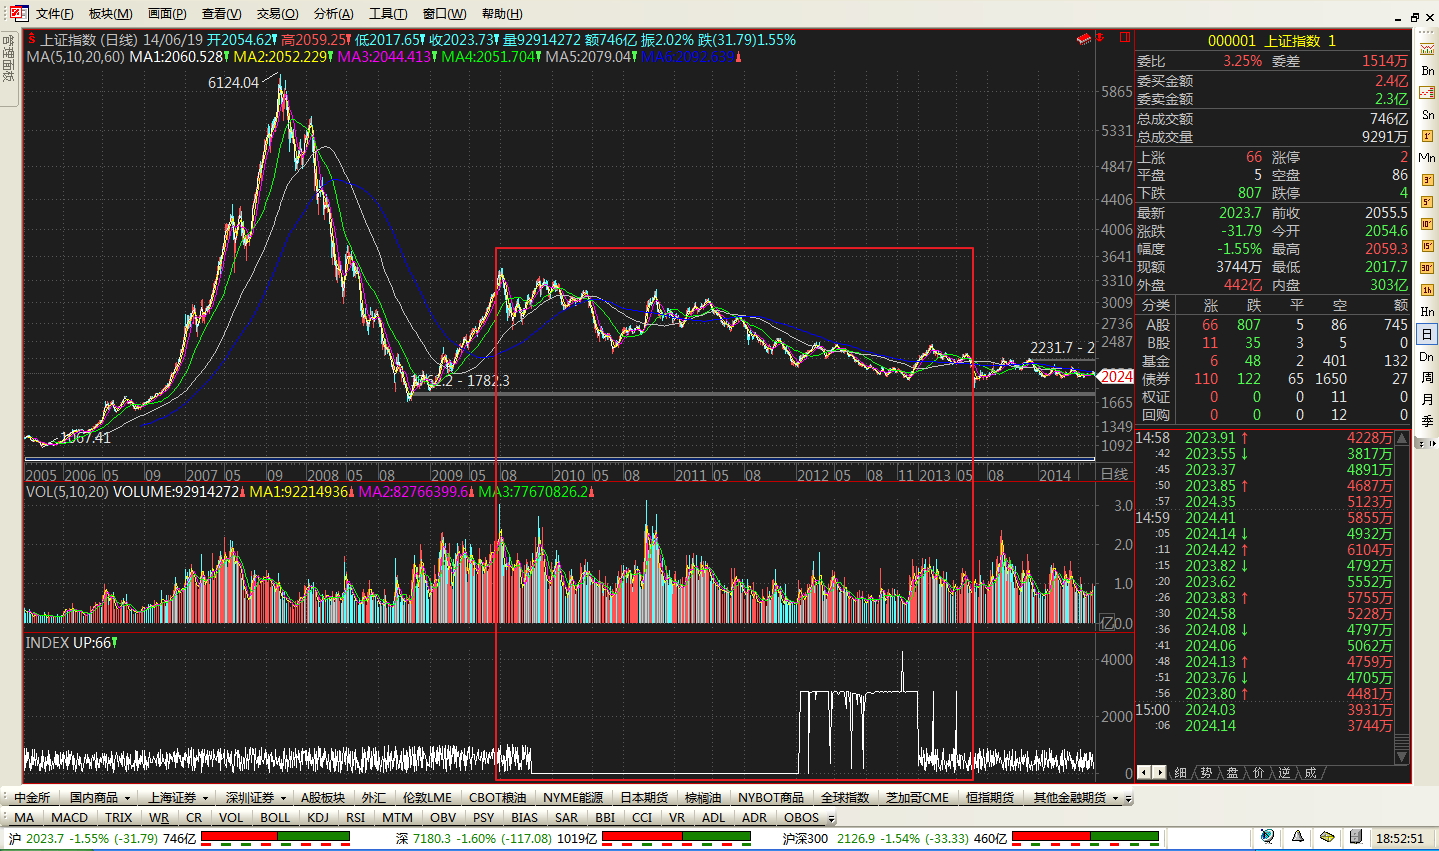Toggle the BOLL indicator
The height and width of the screenshot is (851, 1439).
tap(275, 818)
